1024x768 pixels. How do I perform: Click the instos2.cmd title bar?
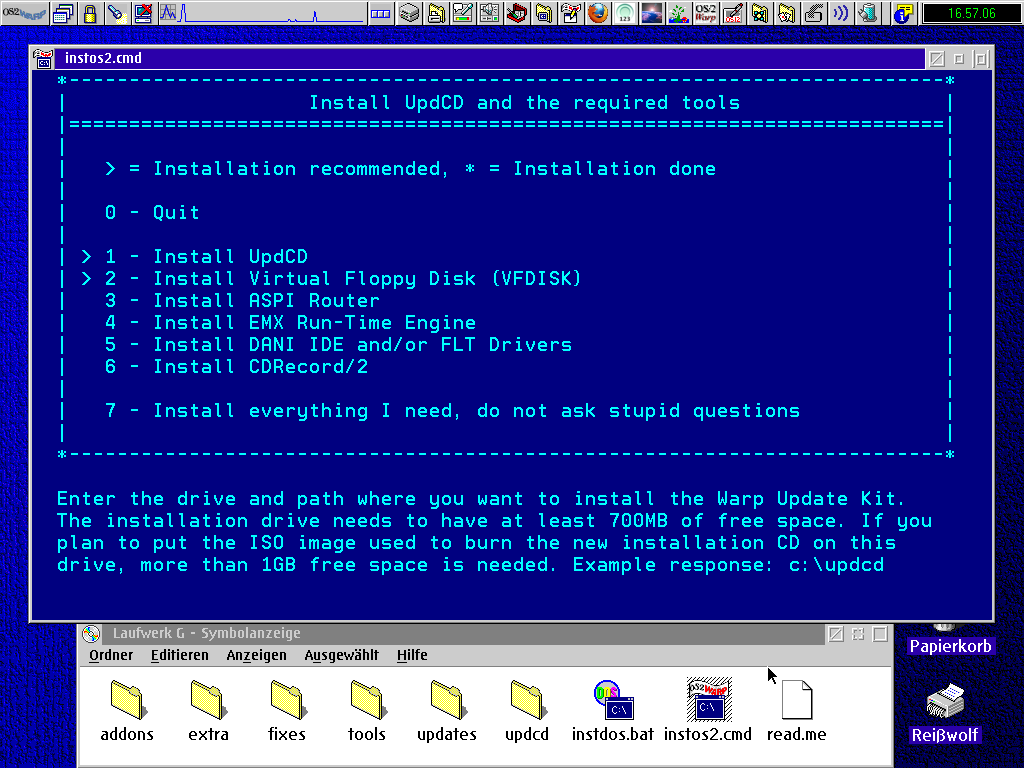[490, 59]
